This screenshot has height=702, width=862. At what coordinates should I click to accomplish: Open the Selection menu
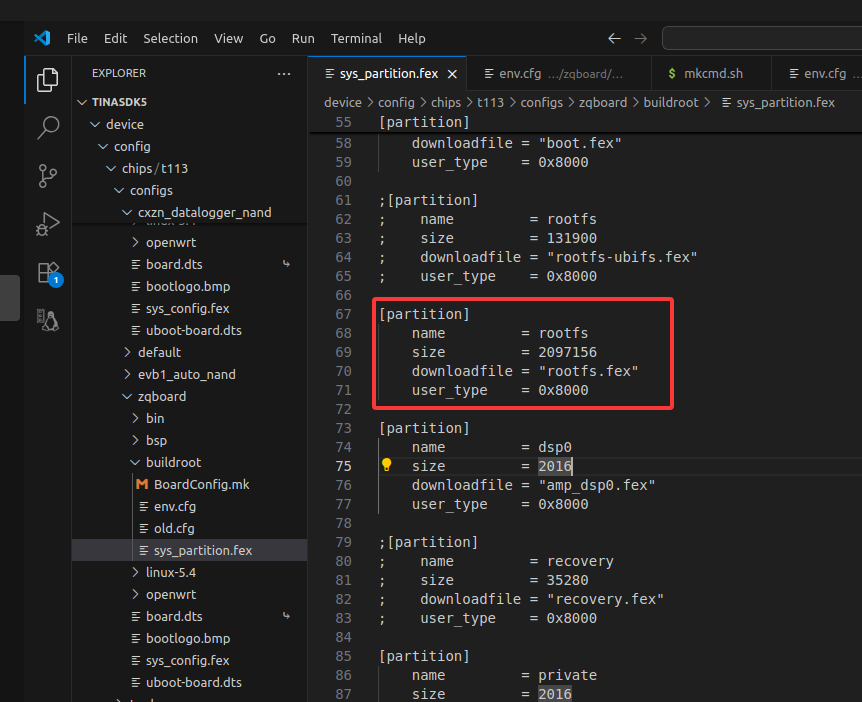(170, 39)
